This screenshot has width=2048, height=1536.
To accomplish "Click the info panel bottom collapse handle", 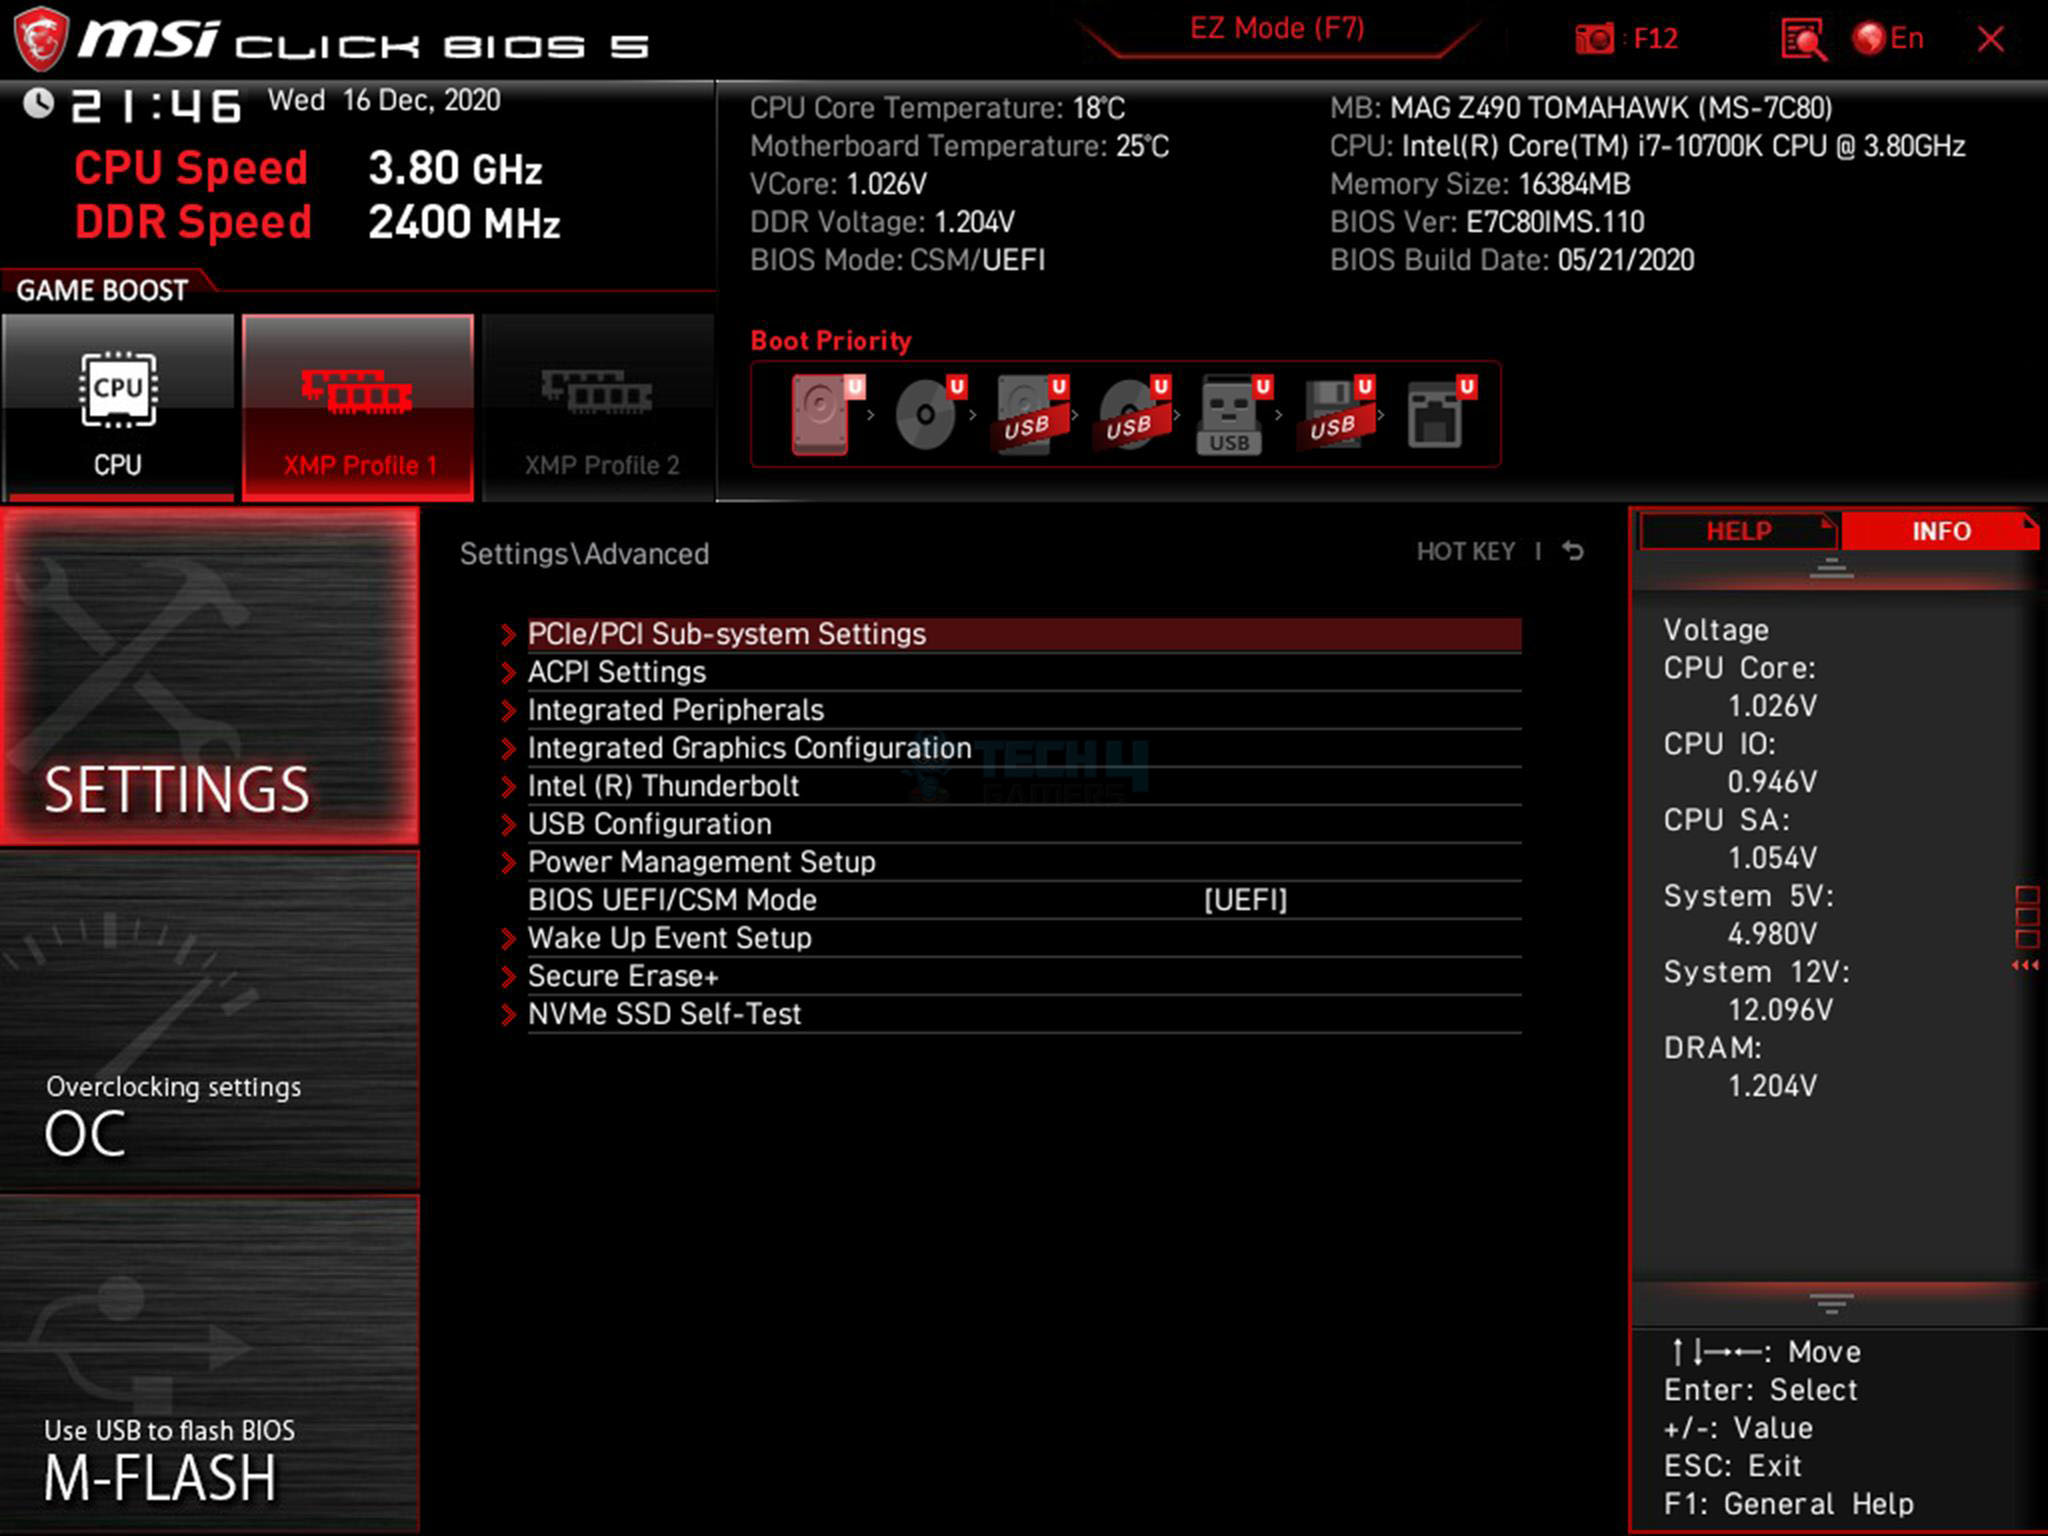I will click(1832, 1303).
